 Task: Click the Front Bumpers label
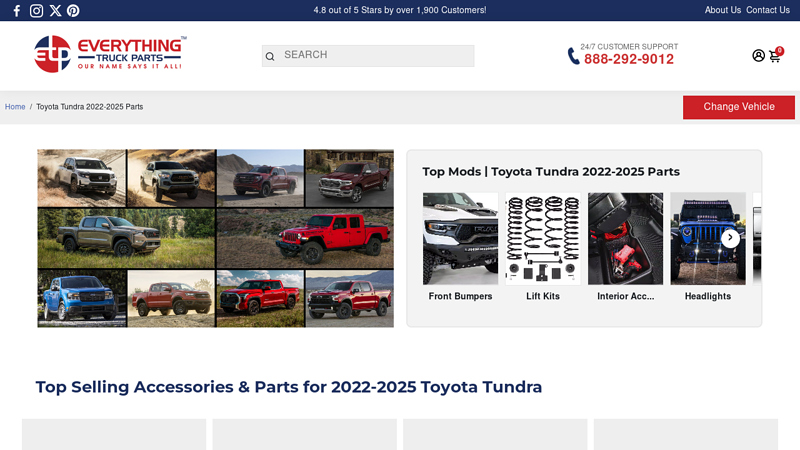pyautogui.click(x=460, y=296)
